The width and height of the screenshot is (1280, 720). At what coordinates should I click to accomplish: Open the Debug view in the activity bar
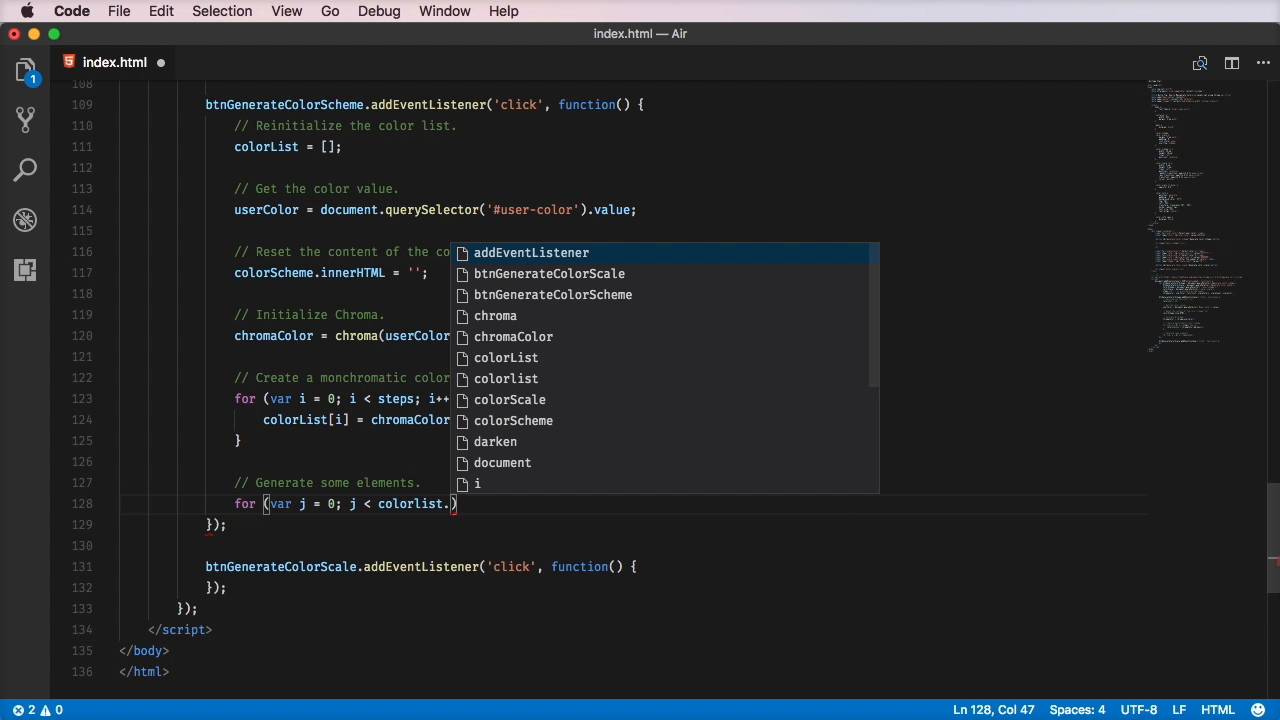click(x=25, y=220)
